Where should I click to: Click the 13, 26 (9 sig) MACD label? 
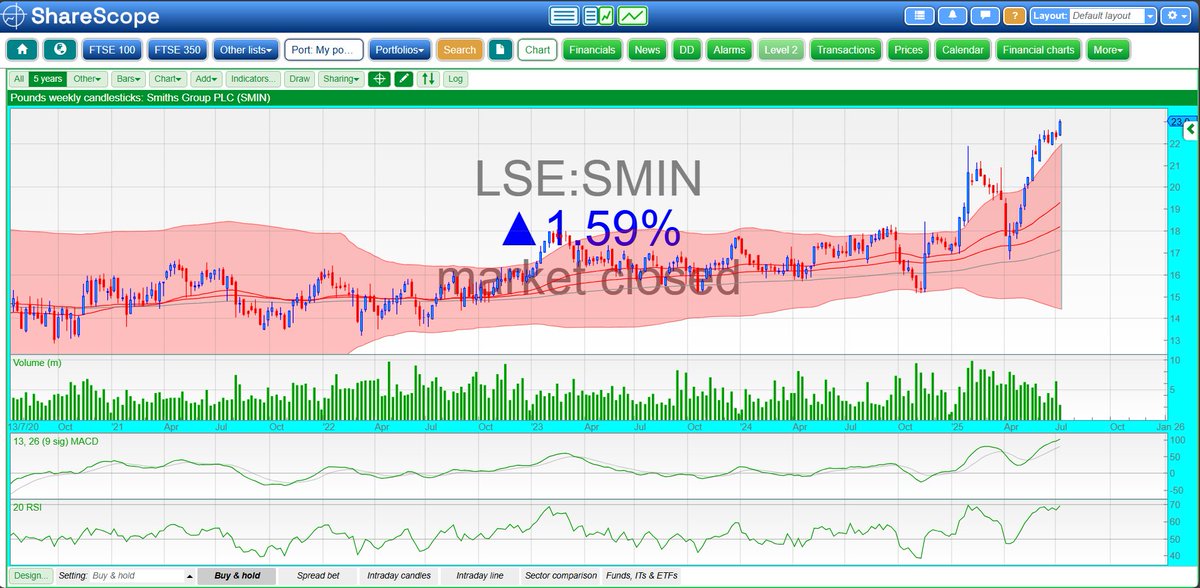pyautogui.click(x=56, y=443)
